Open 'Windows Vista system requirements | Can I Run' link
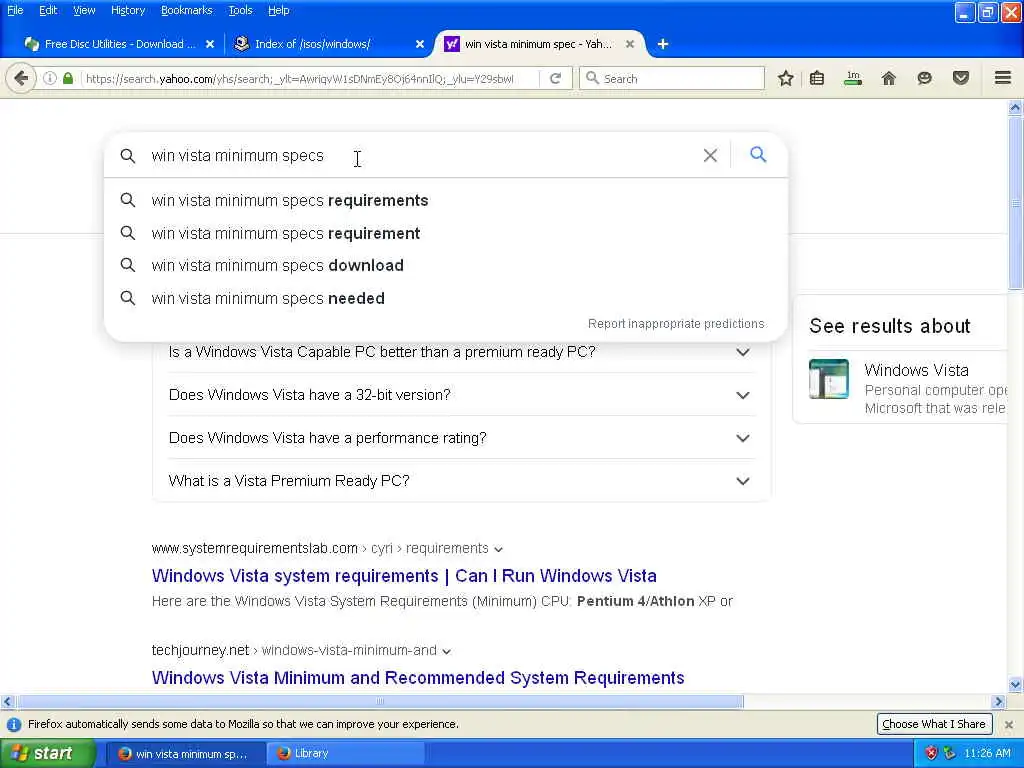Viewport: 1024px width, 768px height. tap(404, 576)
